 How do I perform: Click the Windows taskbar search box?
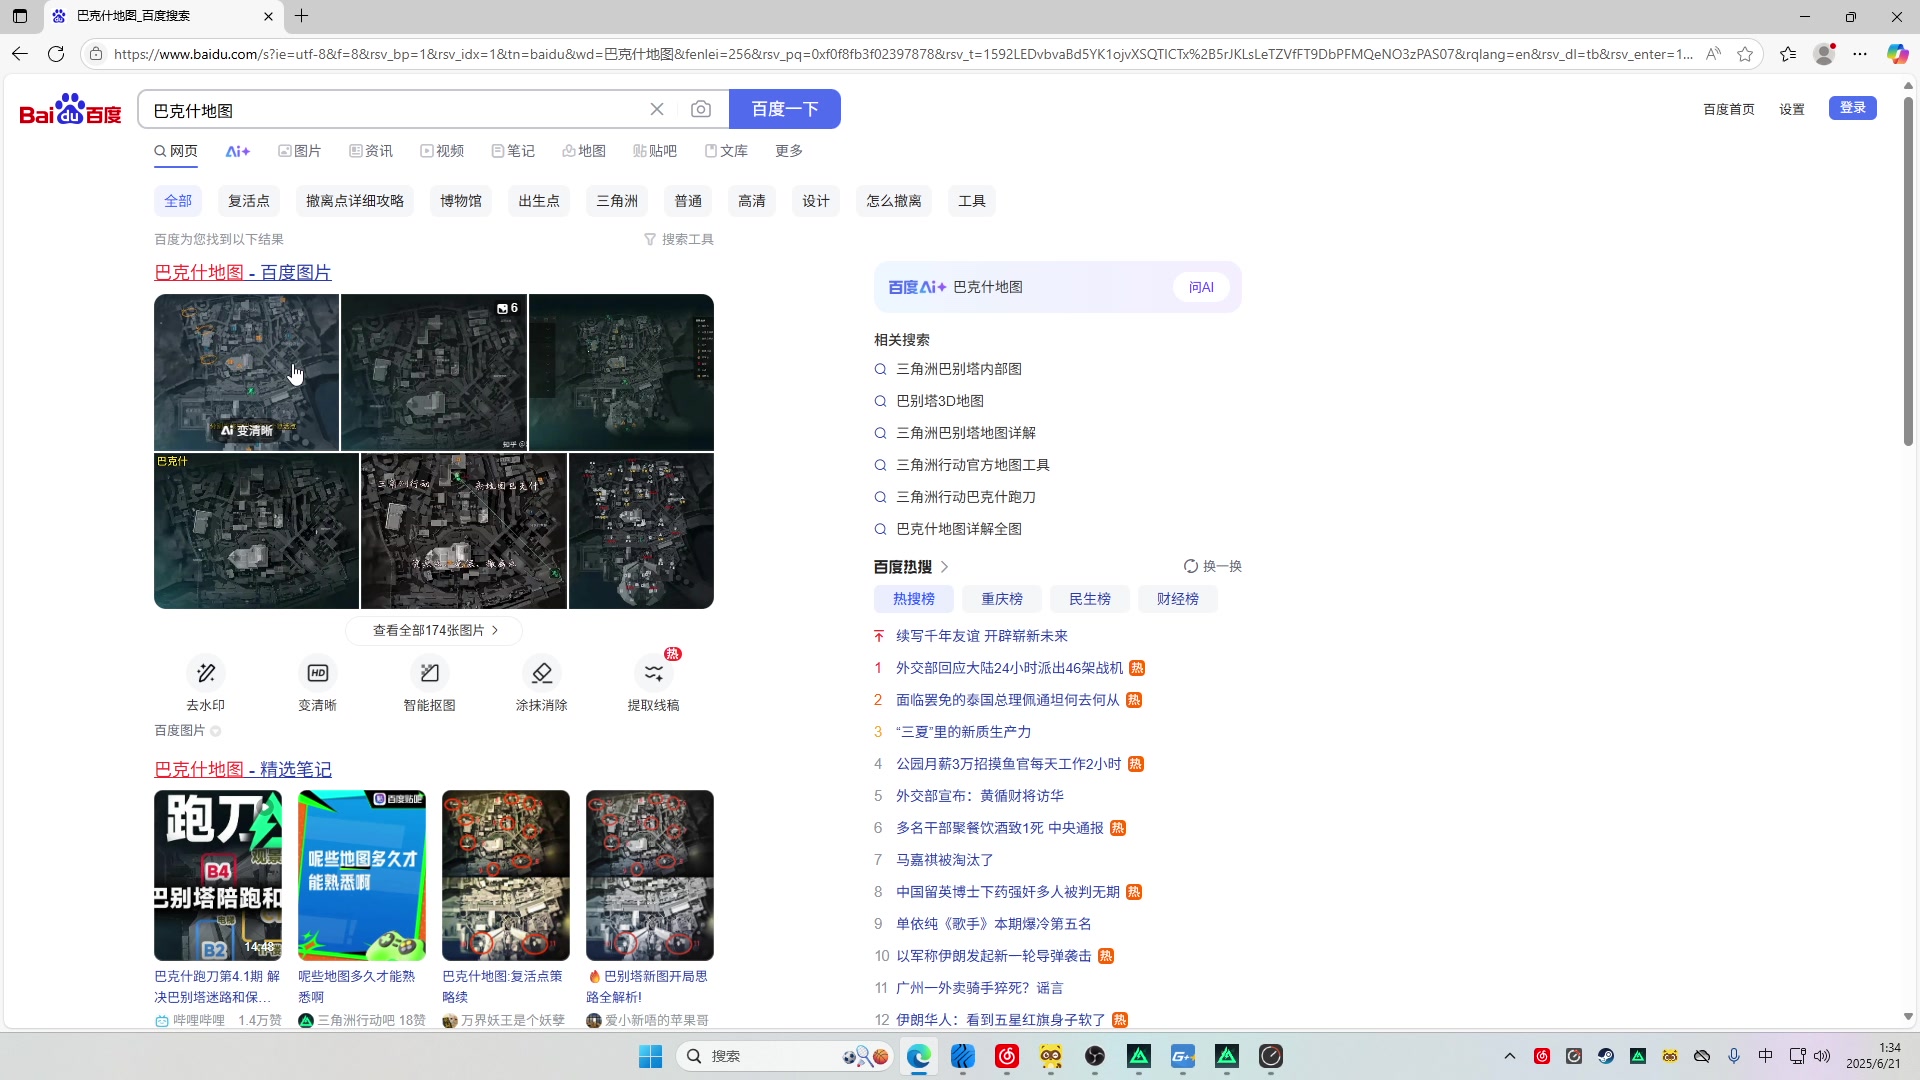point(785,1056)
